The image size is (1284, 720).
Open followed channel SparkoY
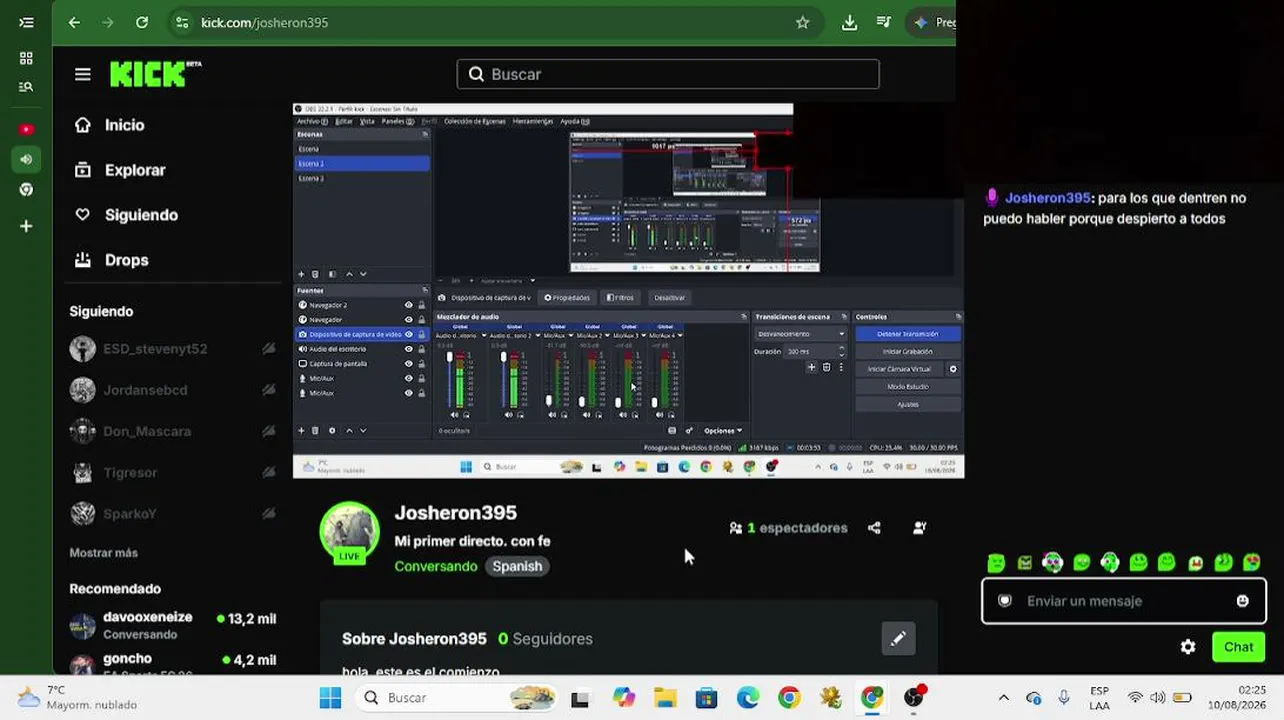tap(172, 514)
